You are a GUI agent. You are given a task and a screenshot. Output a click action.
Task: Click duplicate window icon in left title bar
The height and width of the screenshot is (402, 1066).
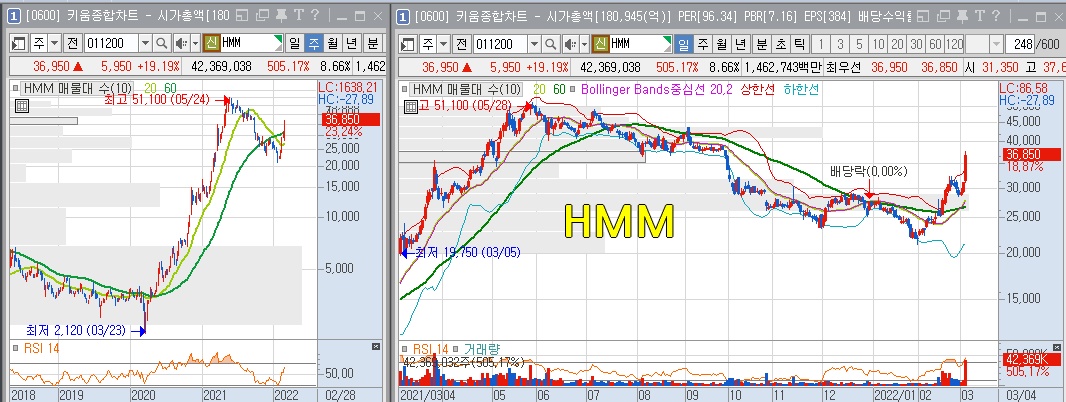[x=262, y=16]
